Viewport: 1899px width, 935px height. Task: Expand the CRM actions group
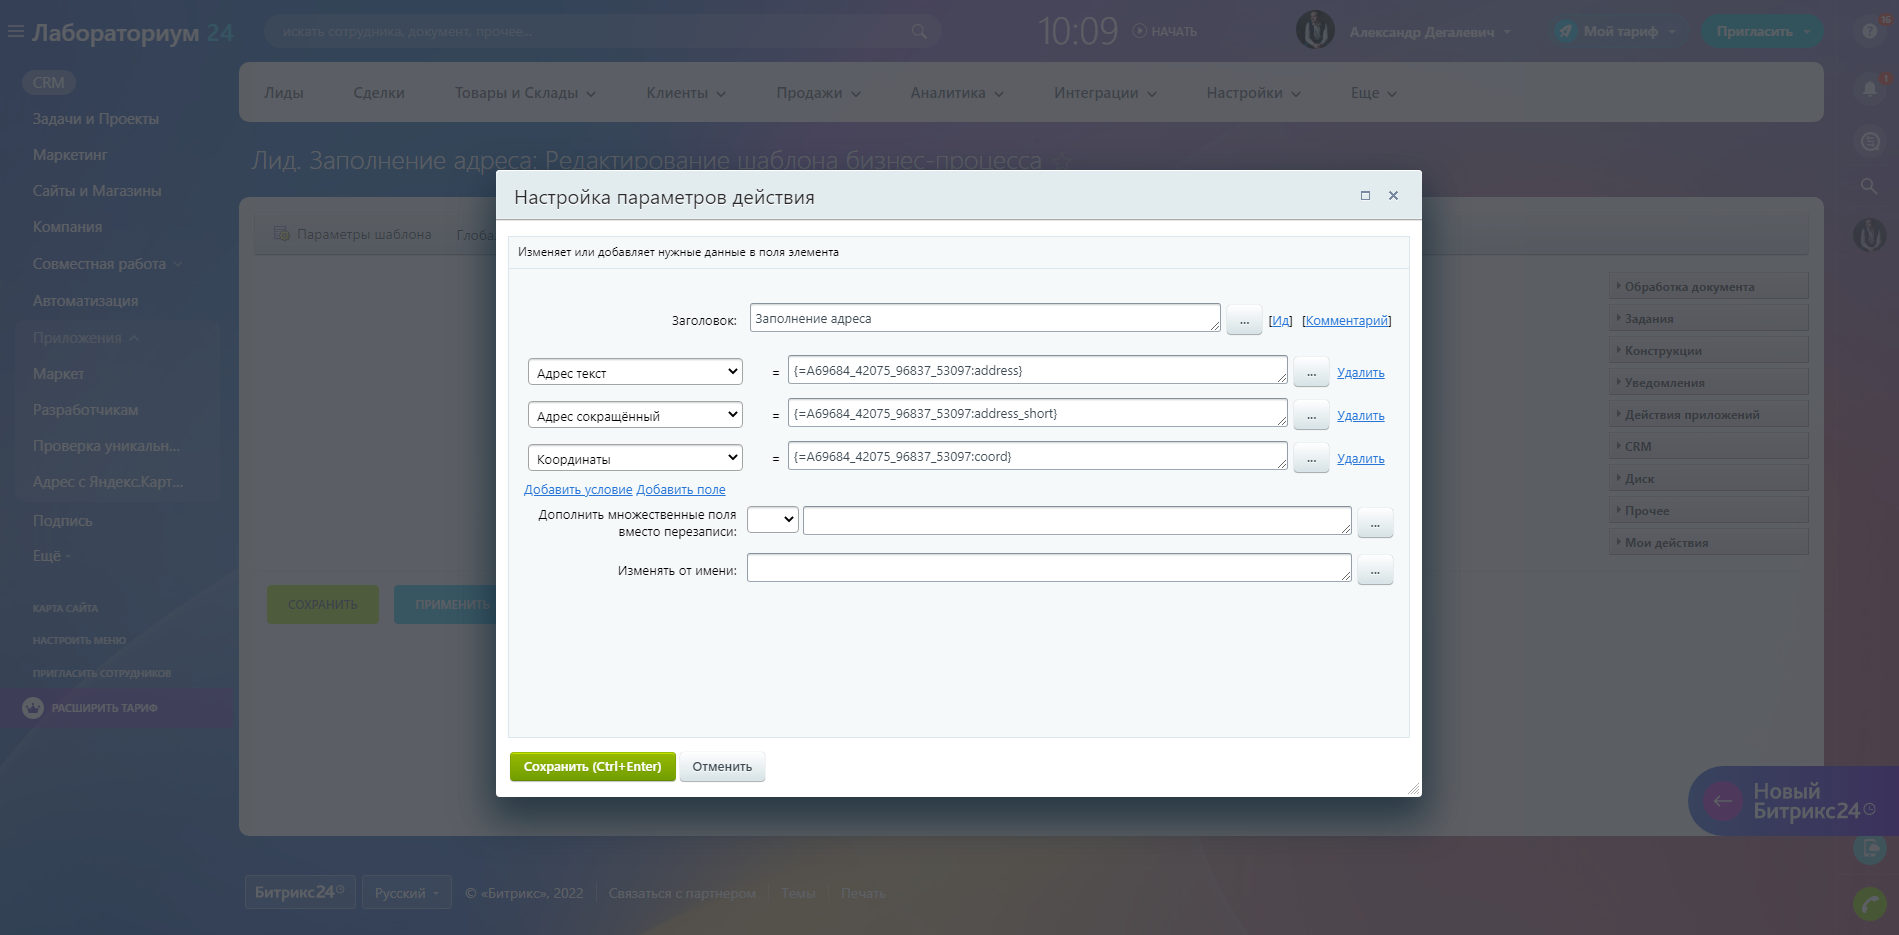click(1709, 447)
